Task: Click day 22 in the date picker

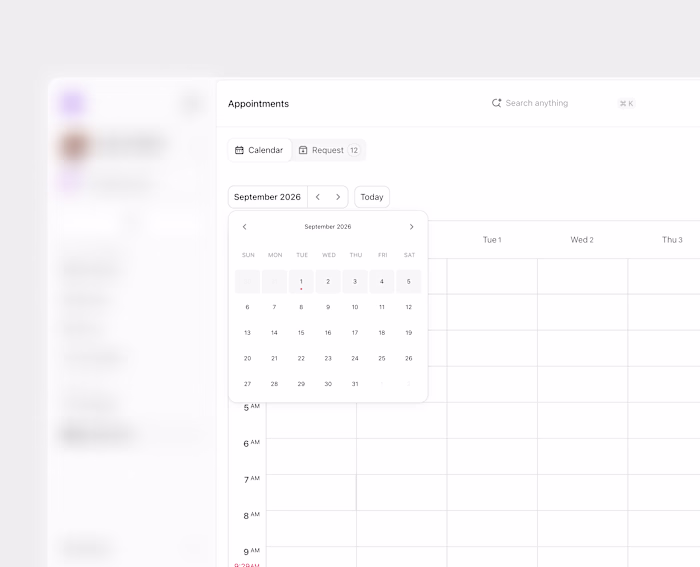Action: click(x=301, y=359)
